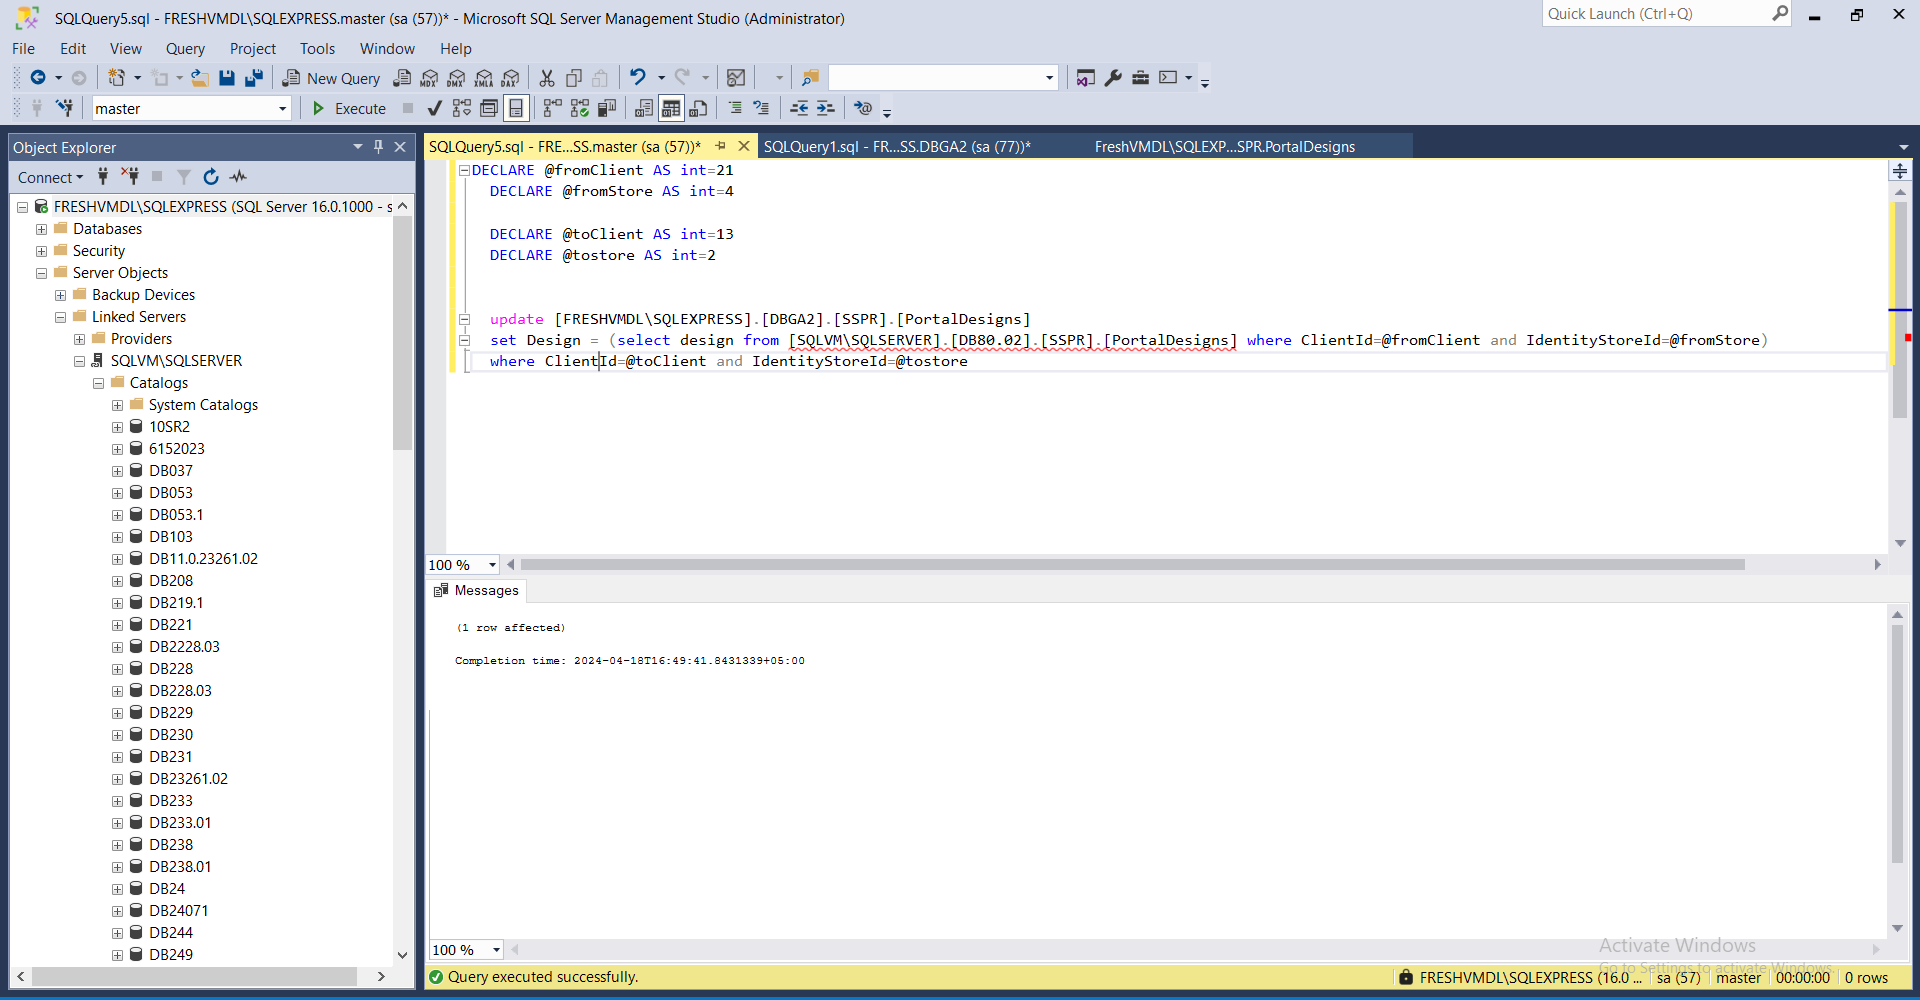Screen dimensions: 1920x1000
Task: Refresh the Object Explorer
Action: coord(210,177)
